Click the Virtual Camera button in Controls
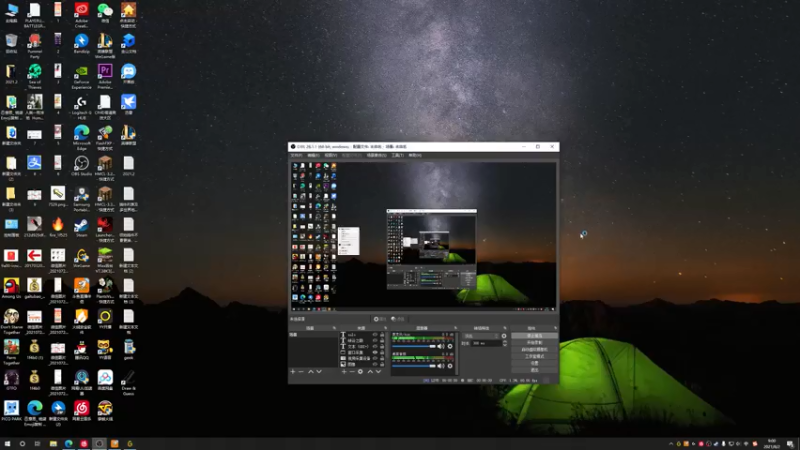The width and height of the screenshot is (800, 450). (535, 349)
